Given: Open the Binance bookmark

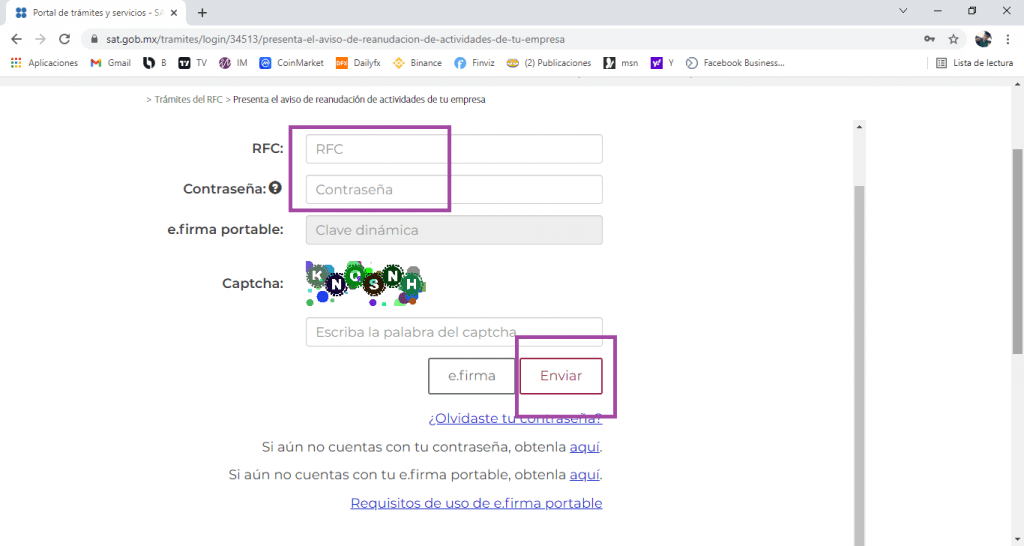Looking at the screenshot, I should pyautogui.click(x=417, y=63).
